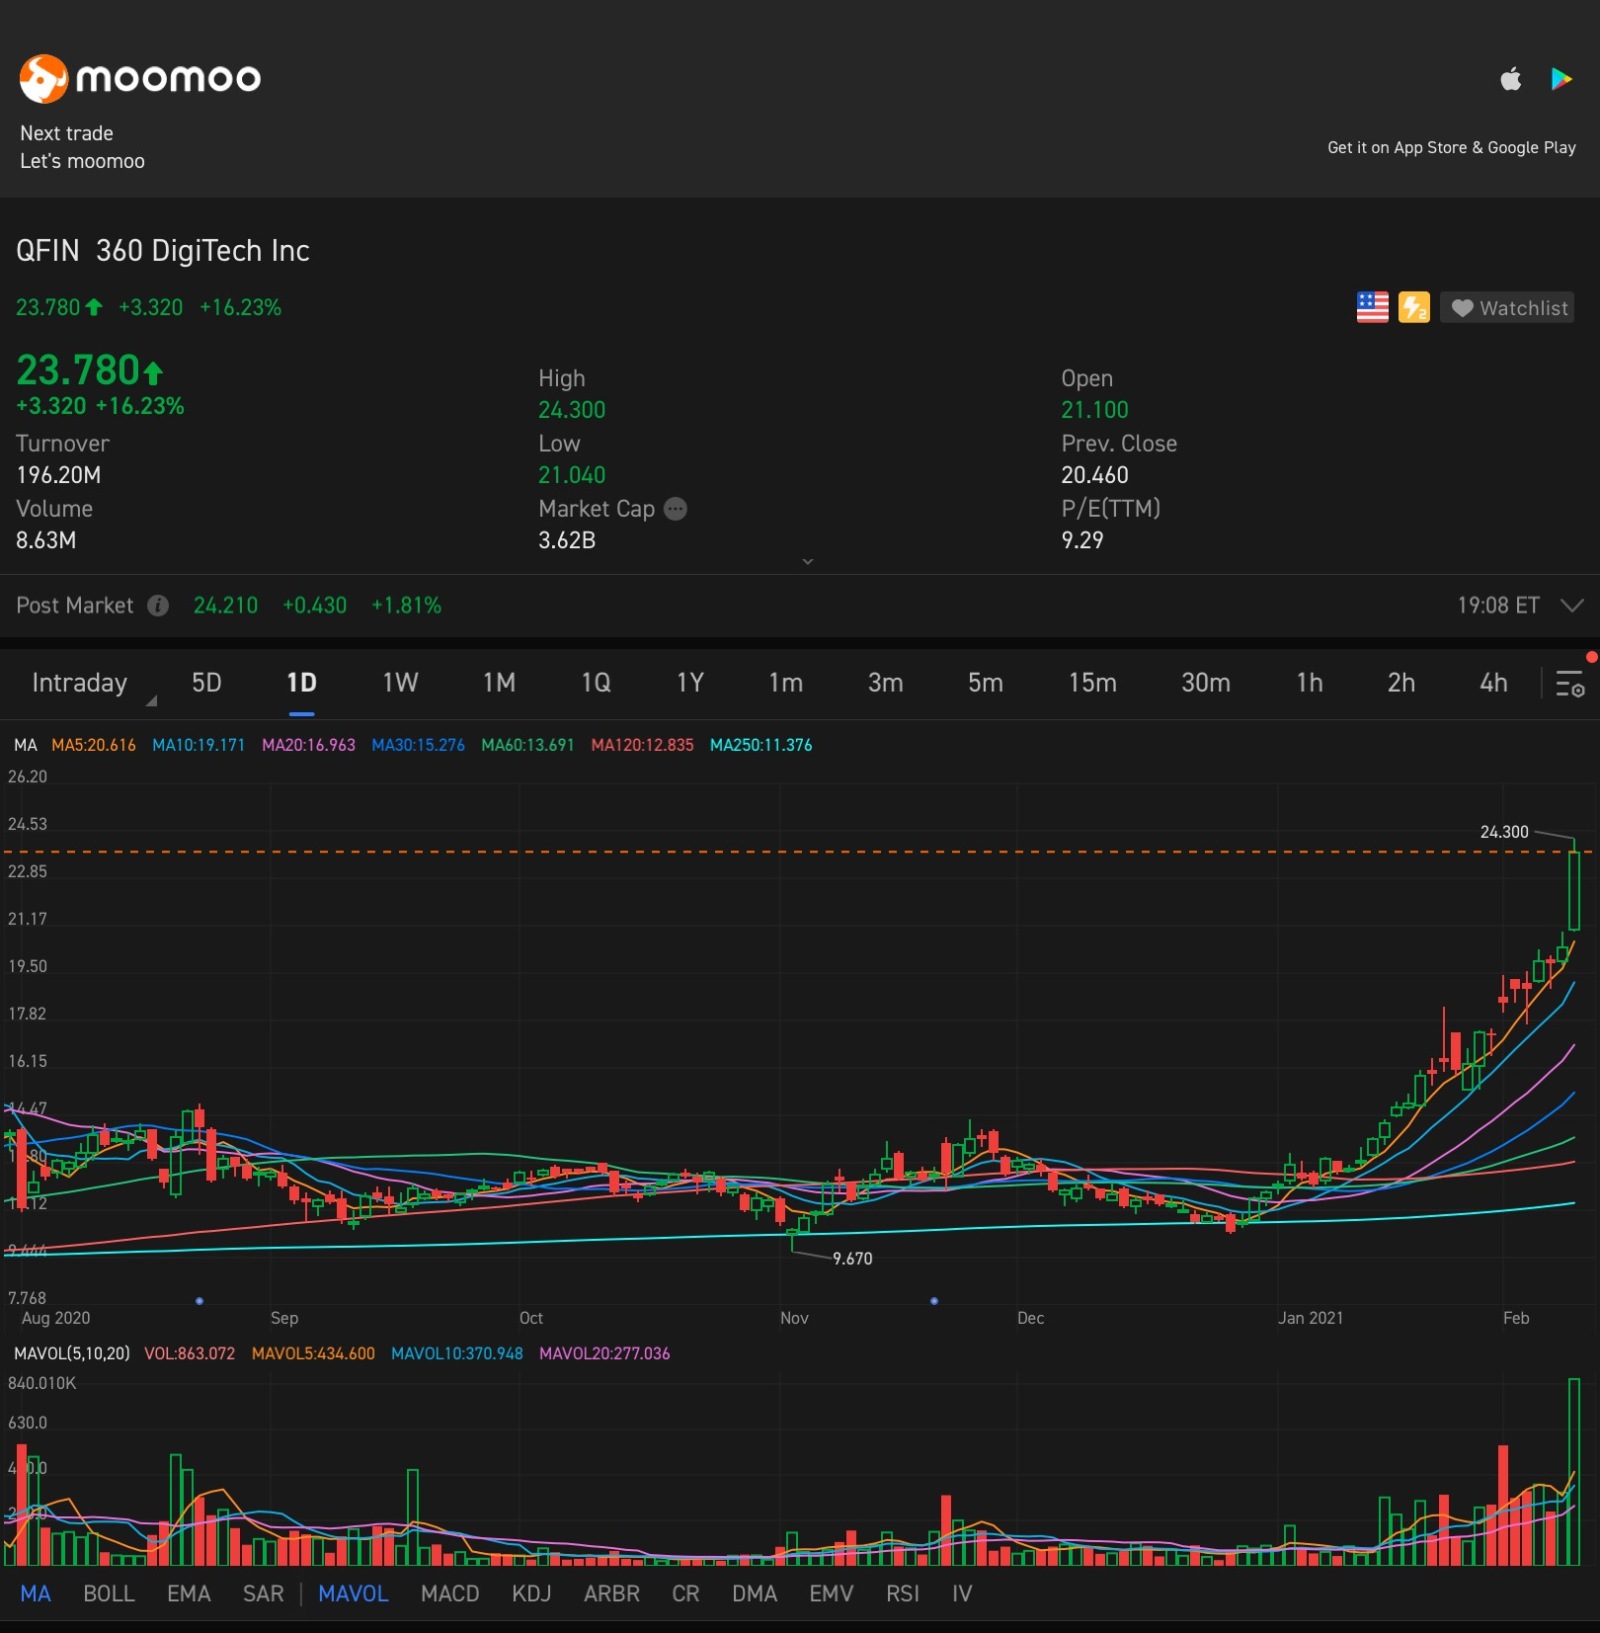Select the 1D chart period
Image resolution: width=1600 pixels, height=1633 pixels.
(x=301, y=683)
